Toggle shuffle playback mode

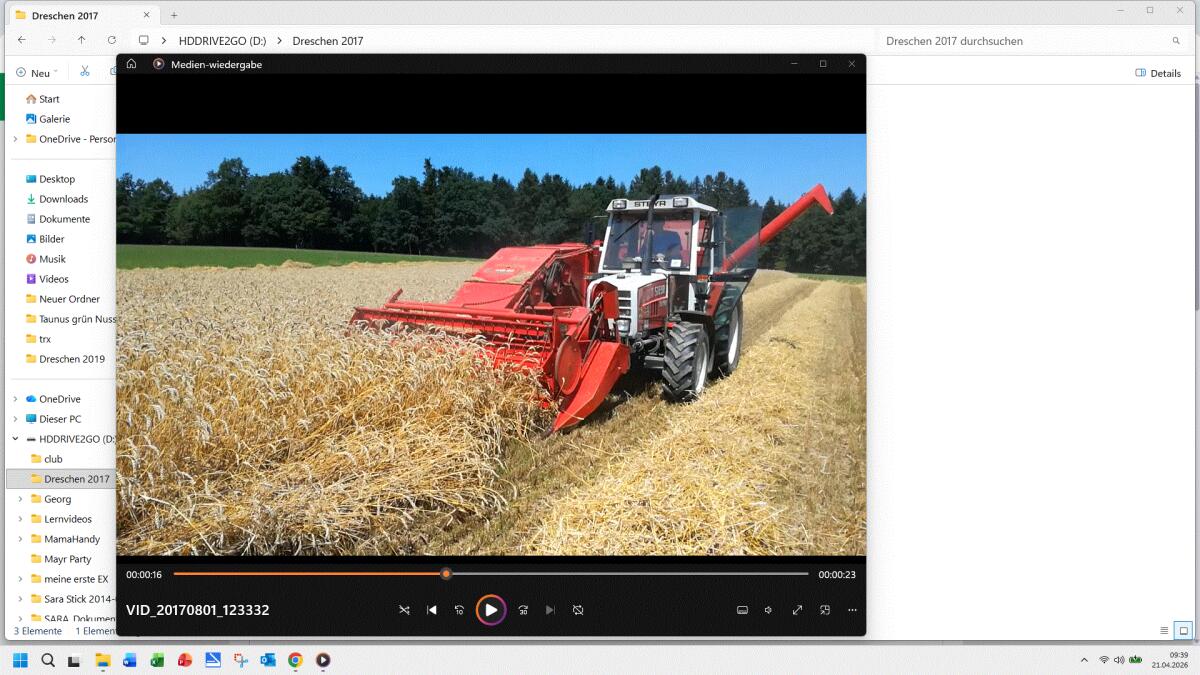tap(404, 610)
